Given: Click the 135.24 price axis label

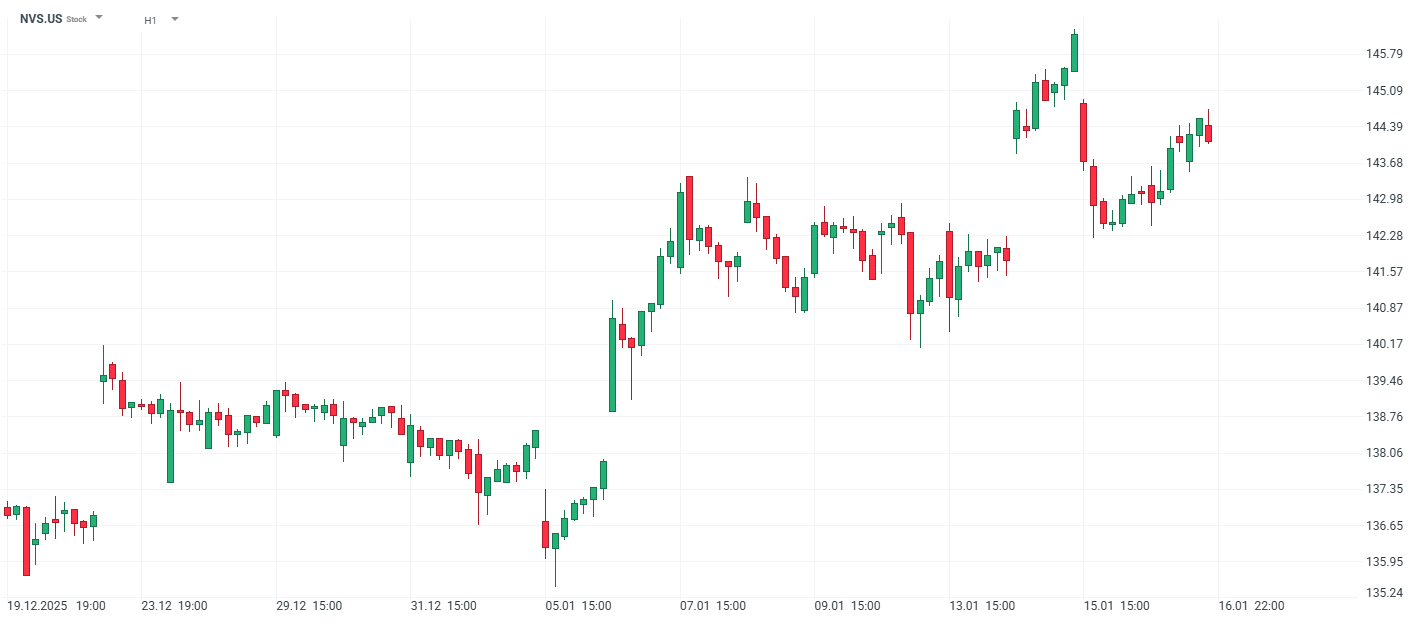Looking at the screenshot, I should [x=1383, y=593].
